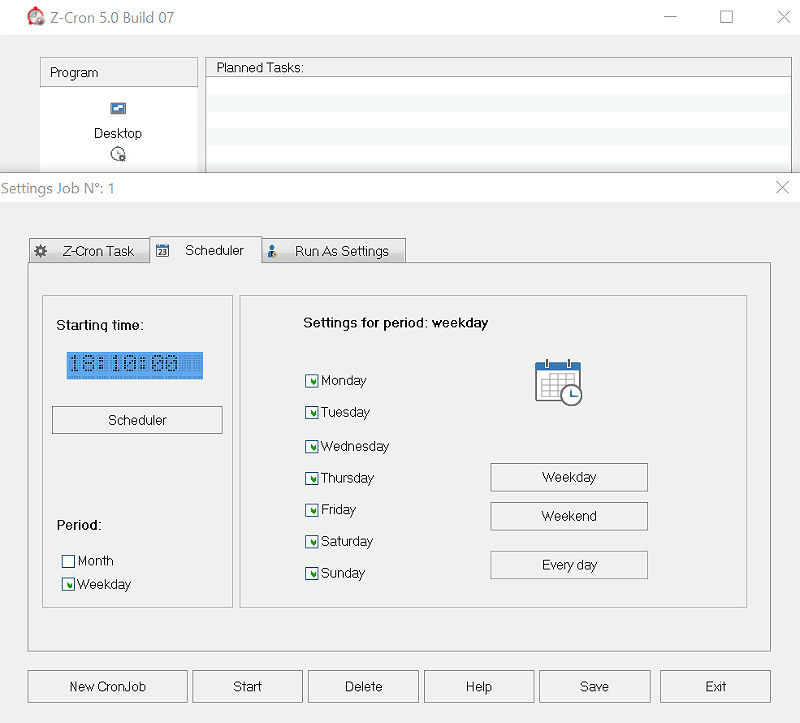This screenshot has width=800, height=723.
Task: Maximize the Z-Cron main window
Action: [x=727, y=17]
